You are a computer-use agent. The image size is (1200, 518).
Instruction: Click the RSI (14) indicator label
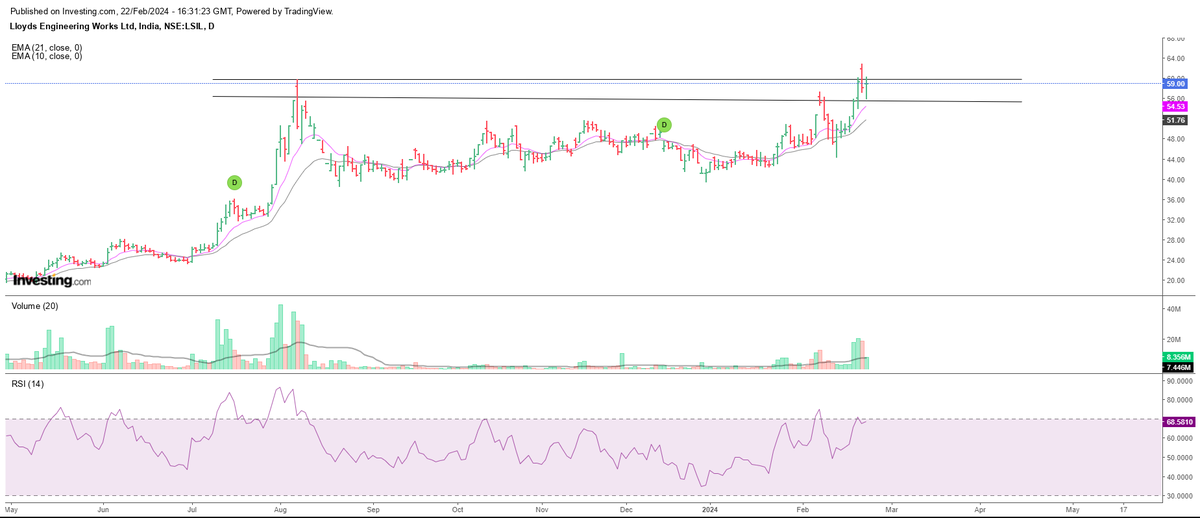(28, 384)
